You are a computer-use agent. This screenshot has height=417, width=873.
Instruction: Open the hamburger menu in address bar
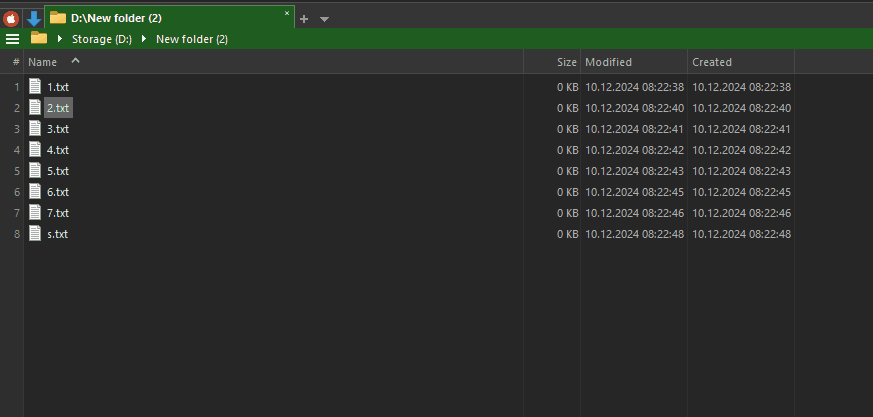pos(12,39)
